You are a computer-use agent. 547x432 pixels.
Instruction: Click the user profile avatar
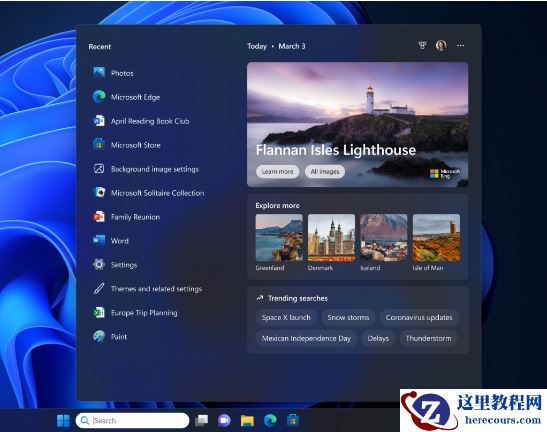click(x=441, y=45)
